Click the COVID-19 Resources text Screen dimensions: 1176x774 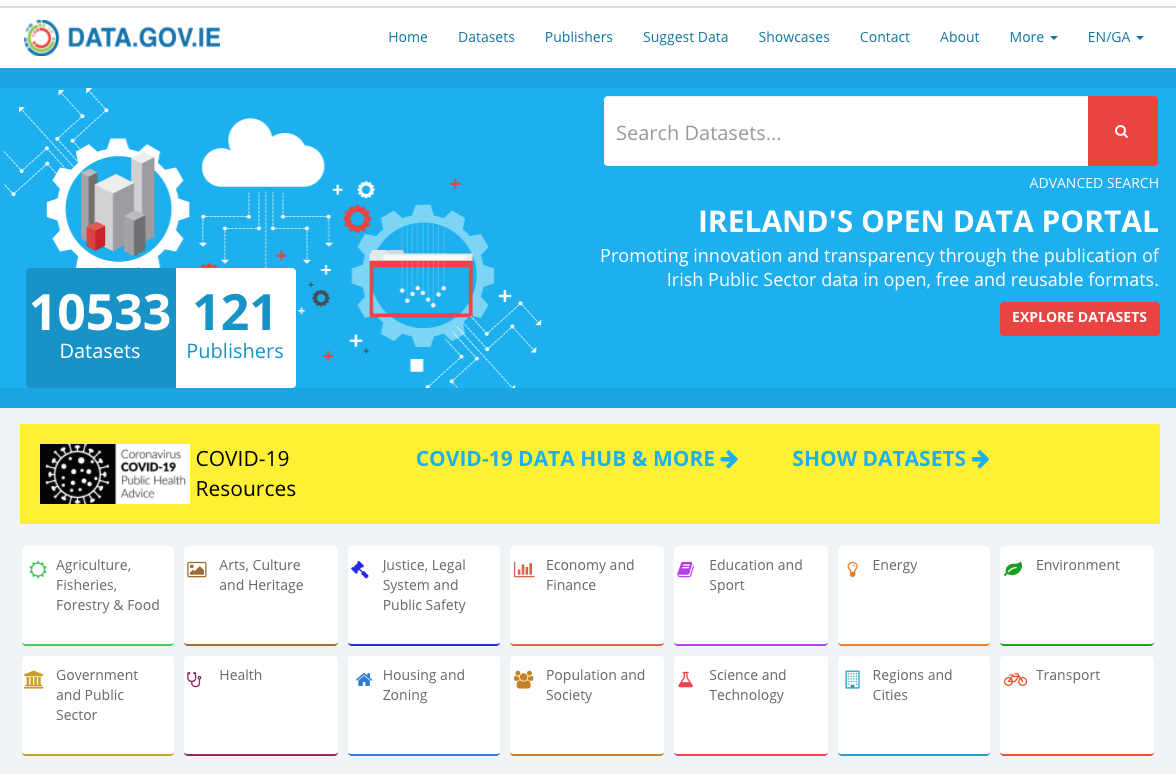[246, 474]
